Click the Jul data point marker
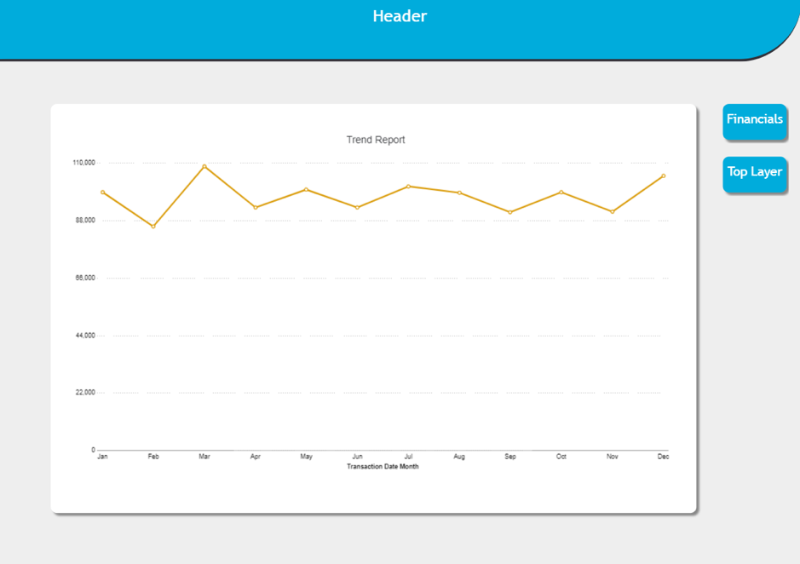 (408, 186)
